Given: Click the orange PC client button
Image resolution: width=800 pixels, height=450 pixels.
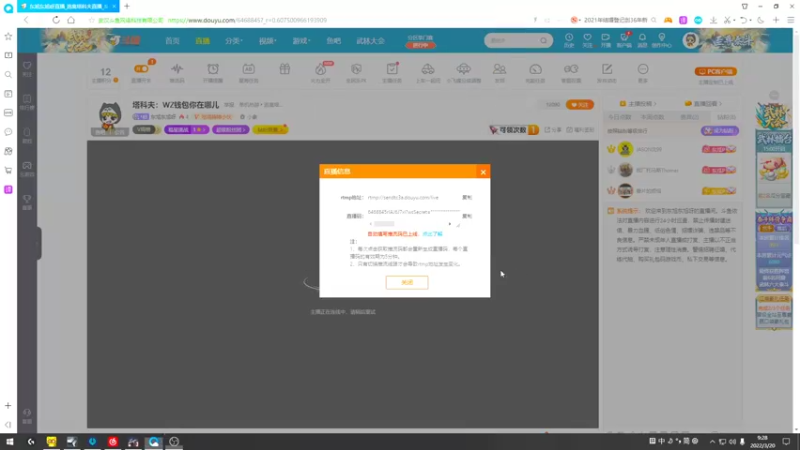Looking at the screenshot, I should coord(715,71).
